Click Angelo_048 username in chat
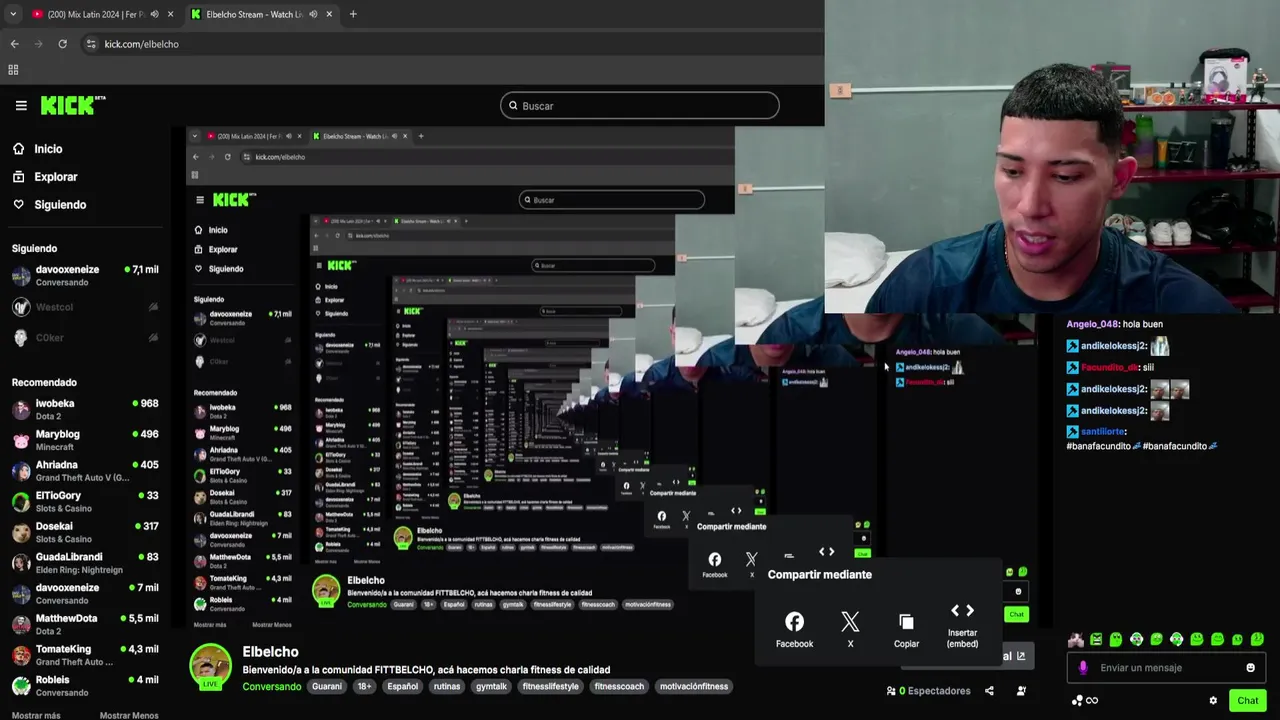 click(1092, 324)
